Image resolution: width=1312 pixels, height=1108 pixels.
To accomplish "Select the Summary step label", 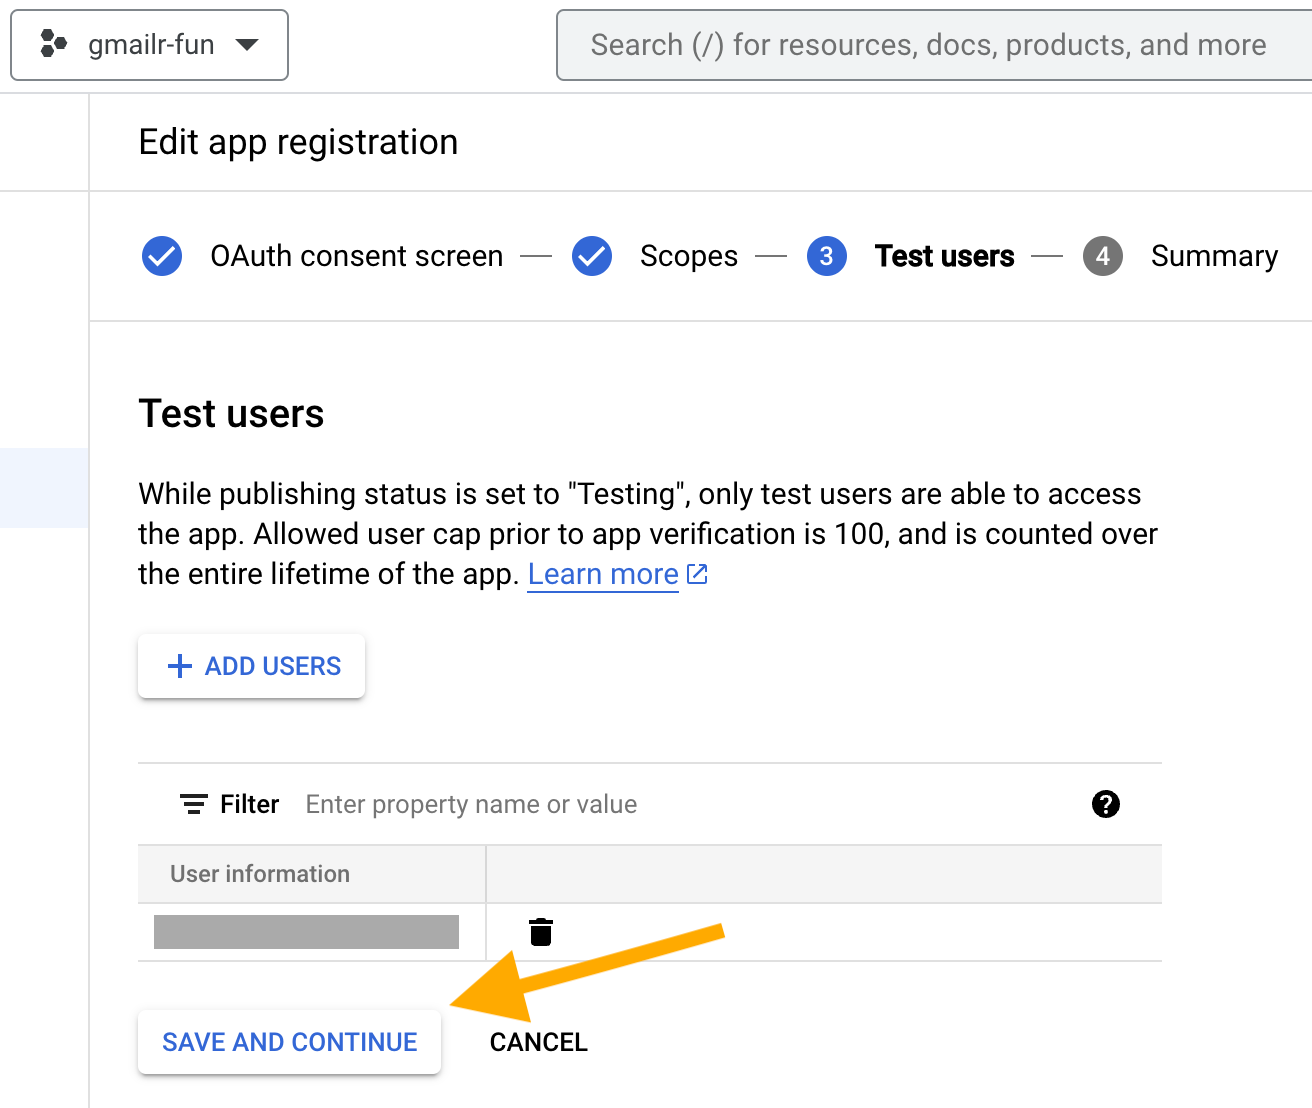I will tap(1214, 256).
